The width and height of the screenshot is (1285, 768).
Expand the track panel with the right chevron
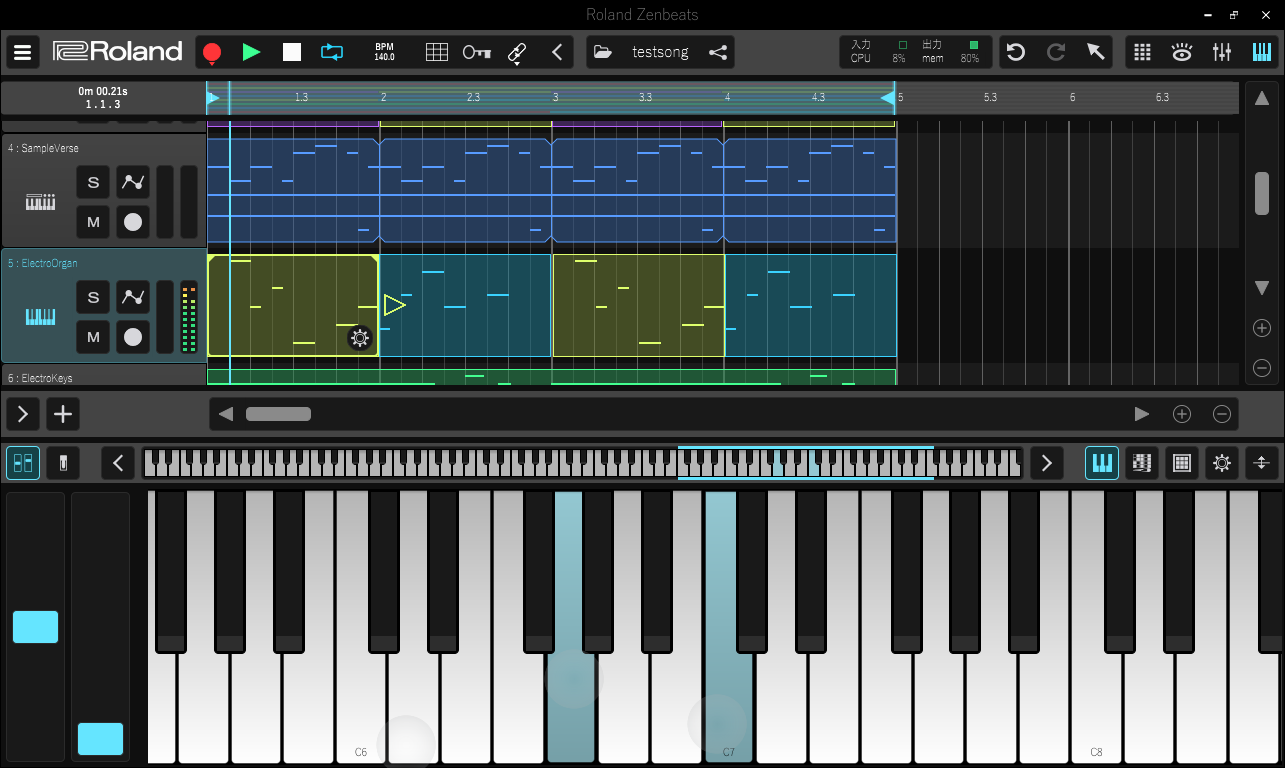(x=23, y=414)
